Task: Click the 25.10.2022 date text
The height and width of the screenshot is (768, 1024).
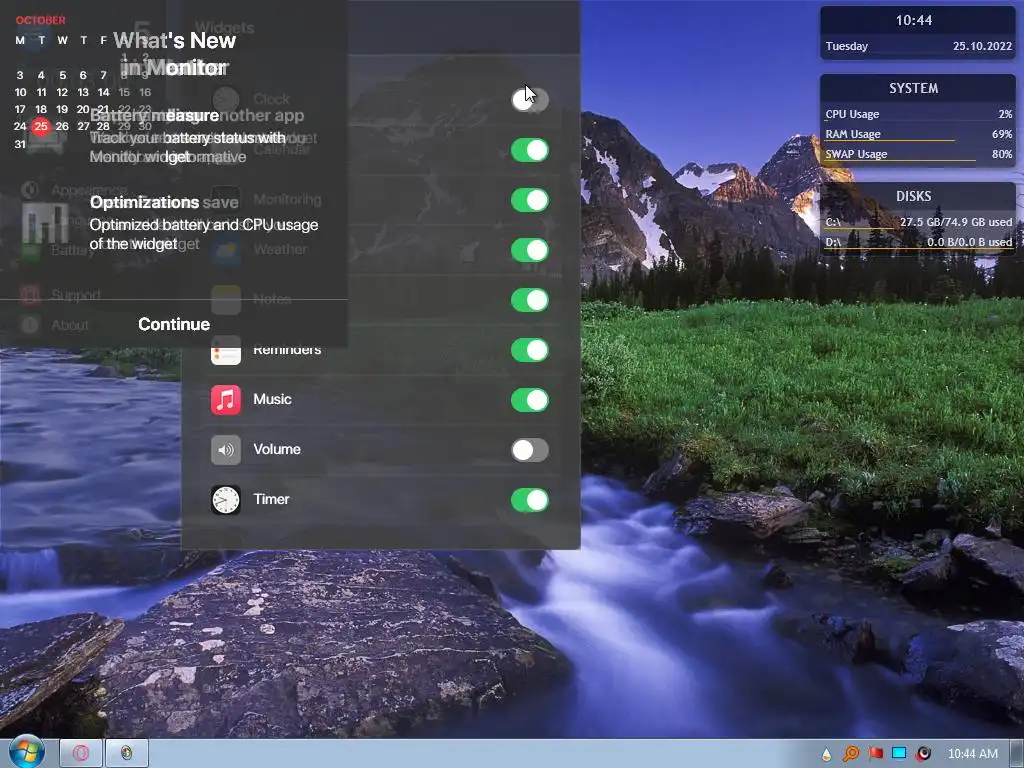Action: coord(982,46)
